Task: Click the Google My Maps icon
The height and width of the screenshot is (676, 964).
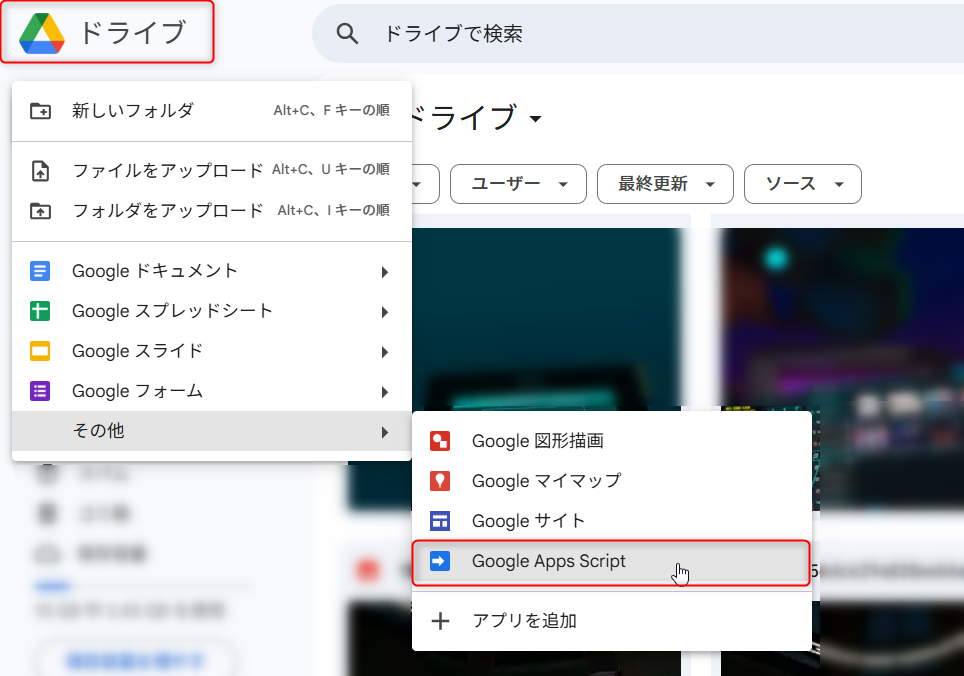Action: coord(440,481)
